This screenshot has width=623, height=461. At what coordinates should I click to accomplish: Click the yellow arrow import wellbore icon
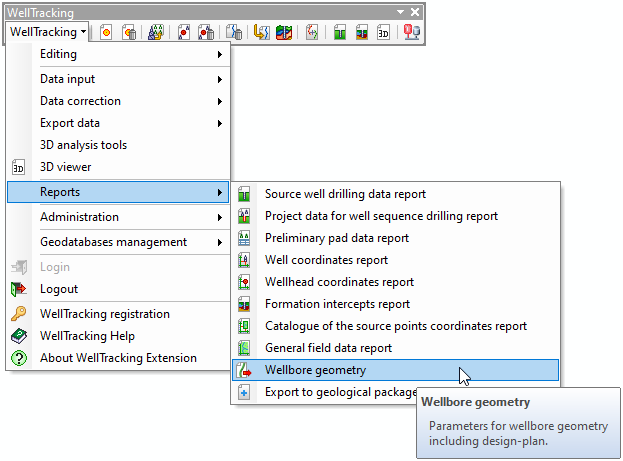pos(261,32)
